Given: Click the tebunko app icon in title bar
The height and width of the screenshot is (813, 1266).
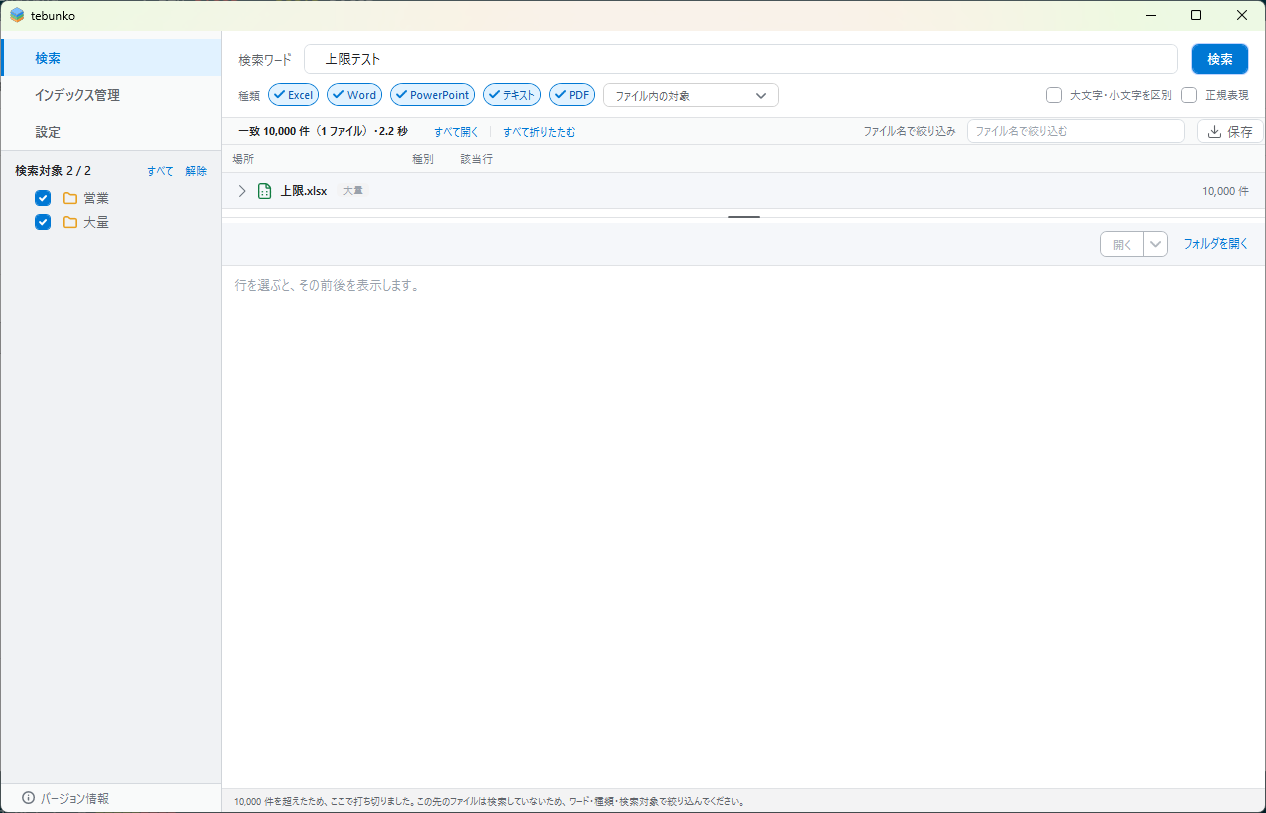Looking at the screenshot, I should [17, 15].
